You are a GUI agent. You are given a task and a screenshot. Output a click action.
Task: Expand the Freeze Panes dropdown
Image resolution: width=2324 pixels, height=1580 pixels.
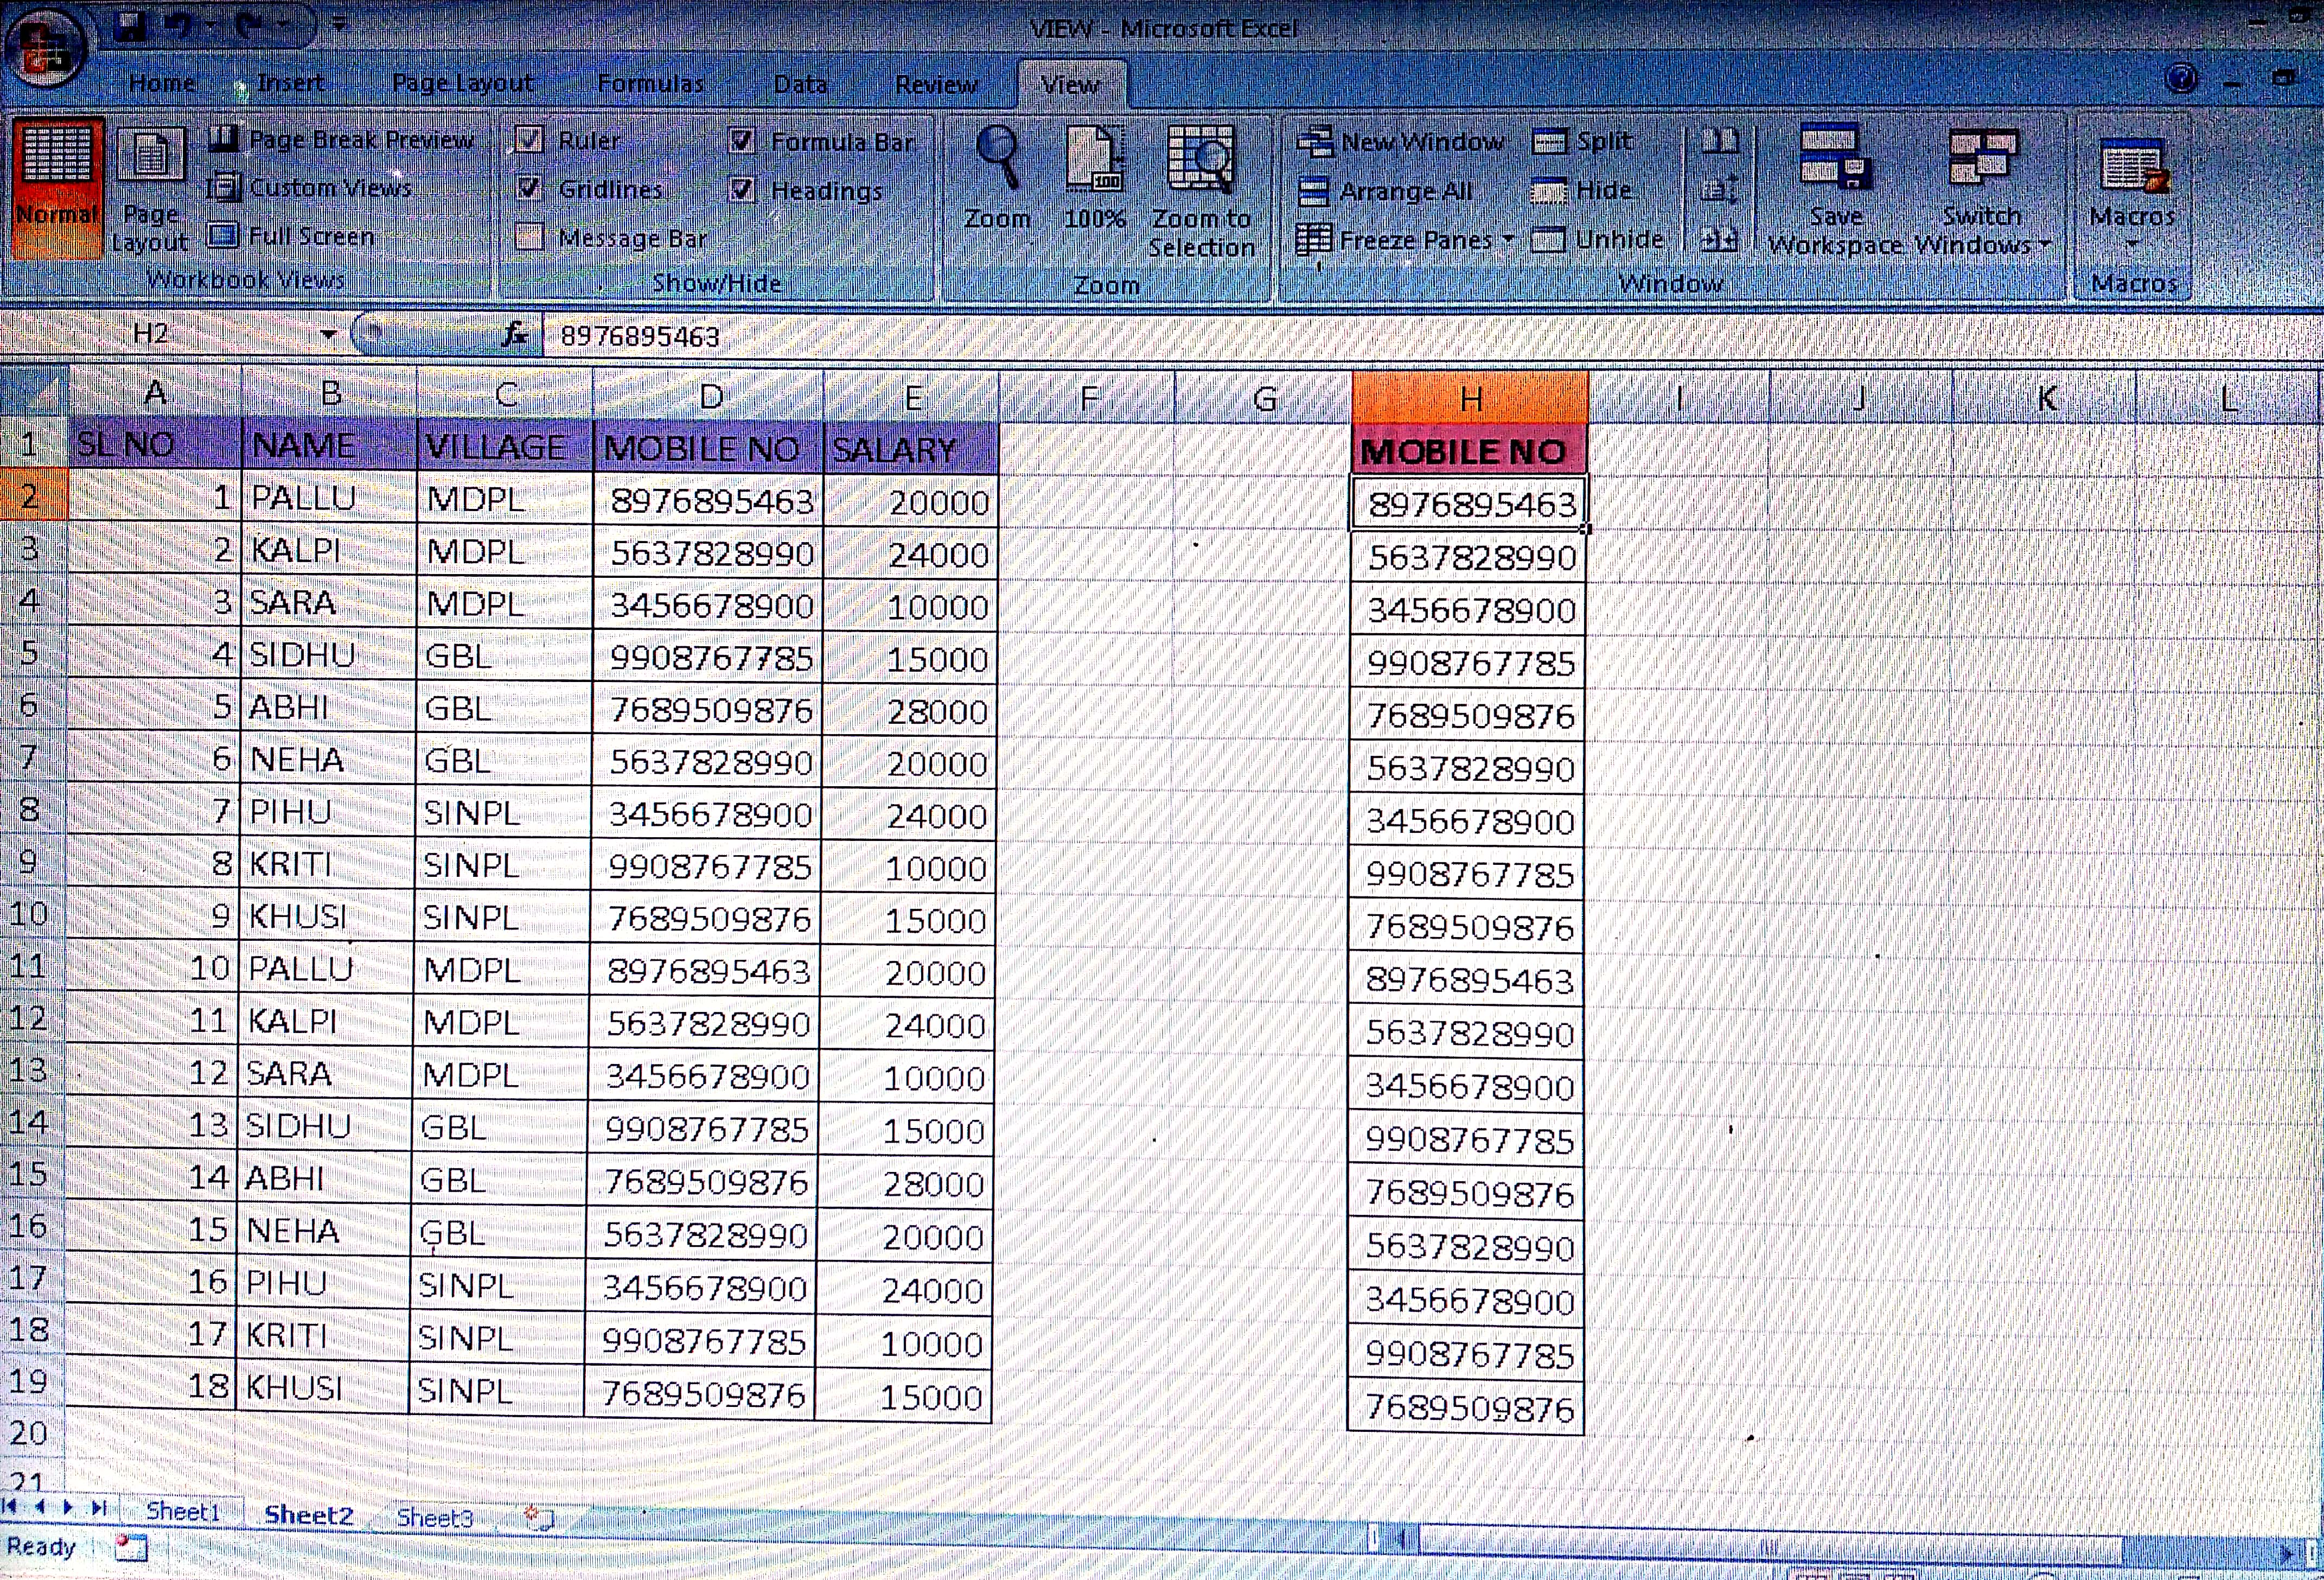[1508, 240]
